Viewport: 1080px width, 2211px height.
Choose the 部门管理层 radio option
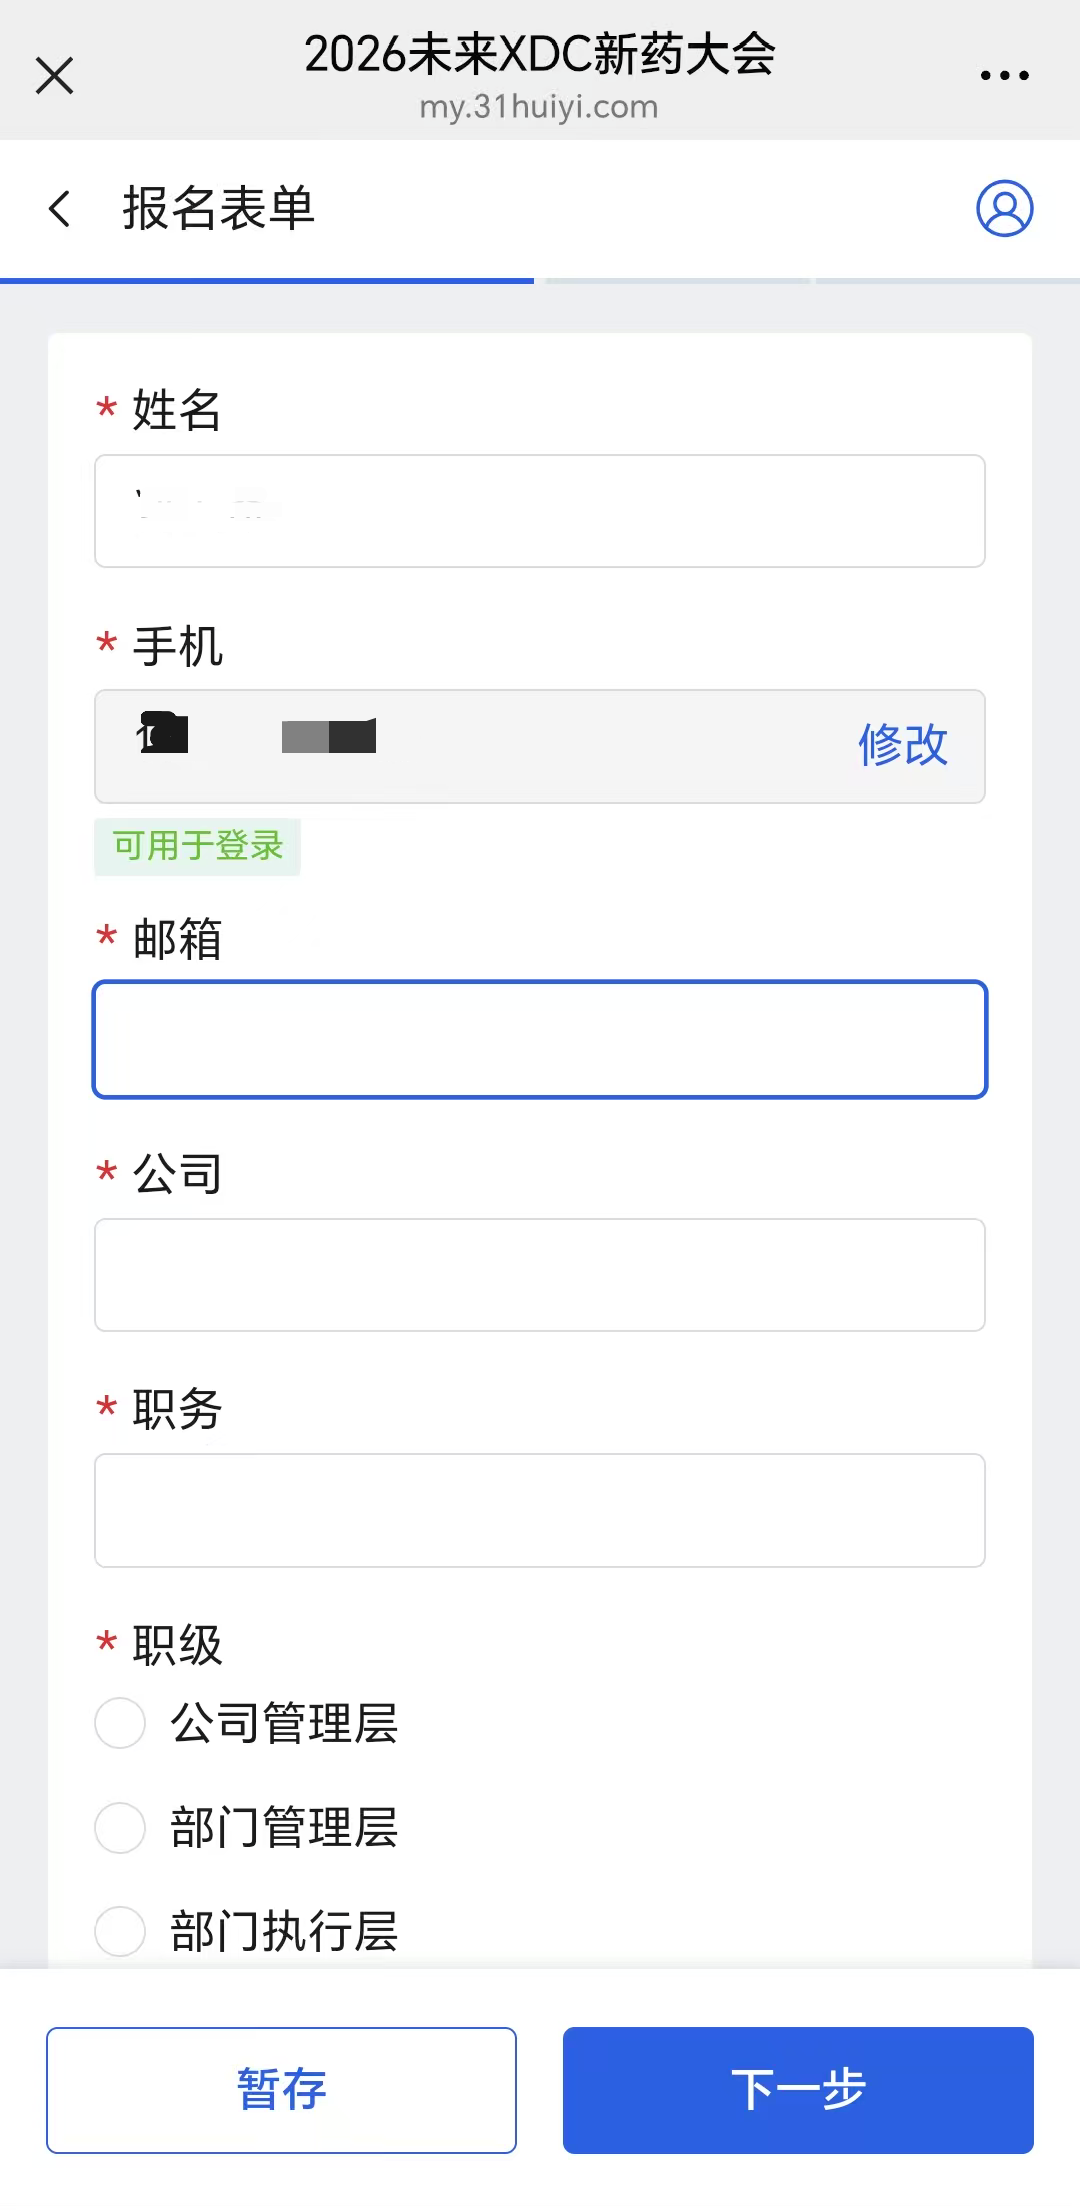tap(120, 1827)
